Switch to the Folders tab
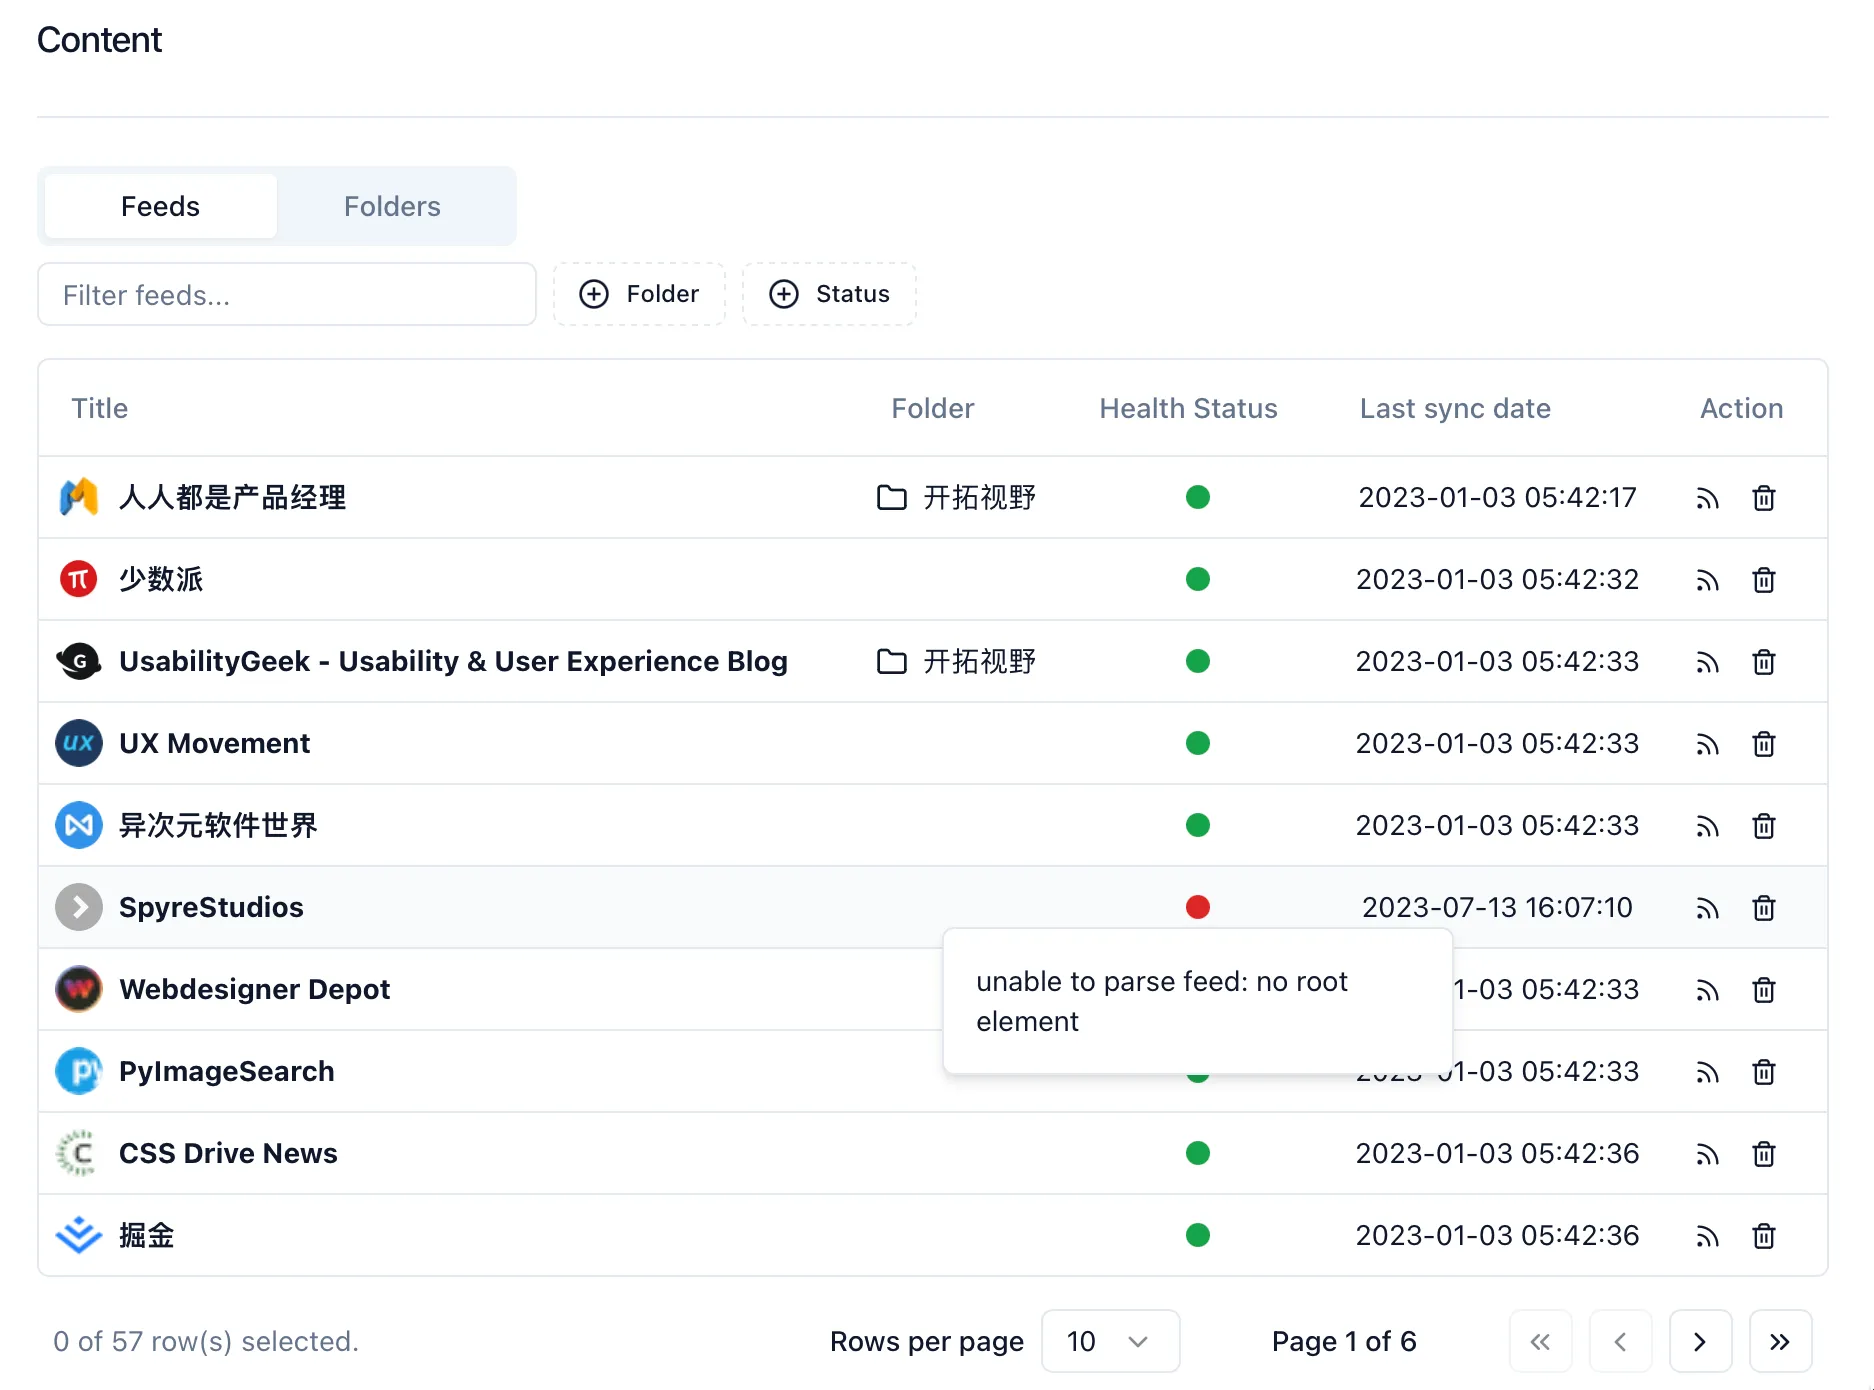 [x=392, y=206]
